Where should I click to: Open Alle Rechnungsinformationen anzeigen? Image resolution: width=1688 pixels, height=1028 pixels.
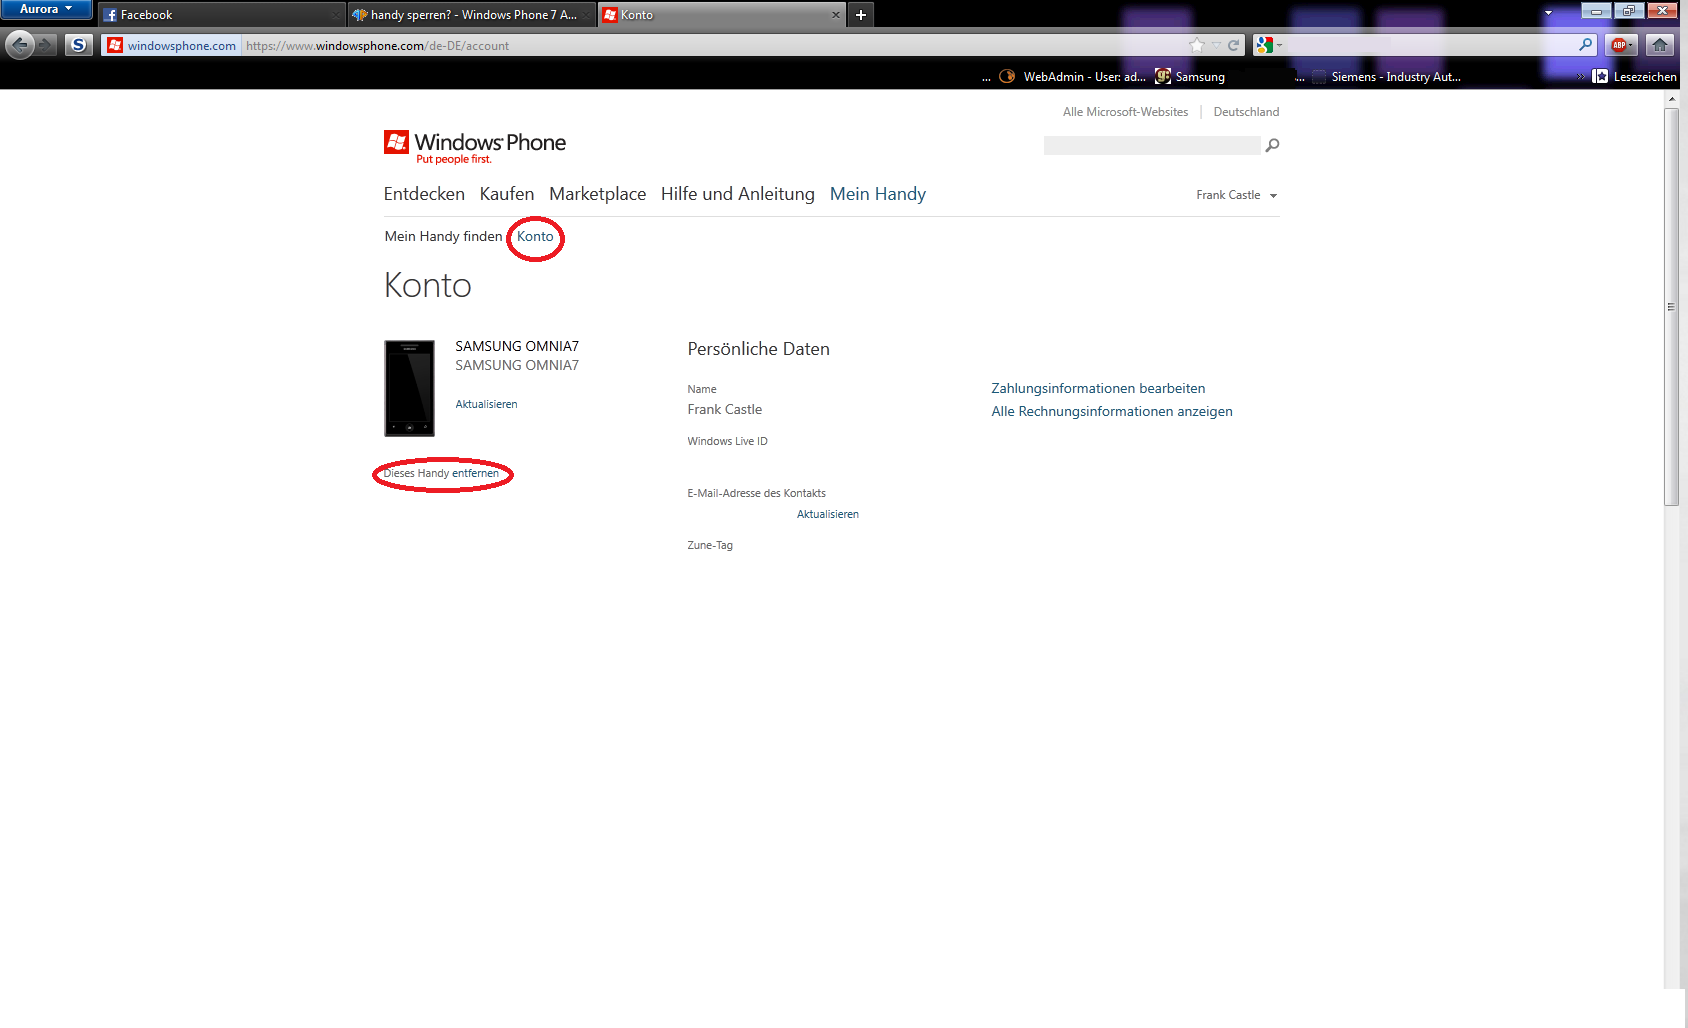[x=1111, y=411]
